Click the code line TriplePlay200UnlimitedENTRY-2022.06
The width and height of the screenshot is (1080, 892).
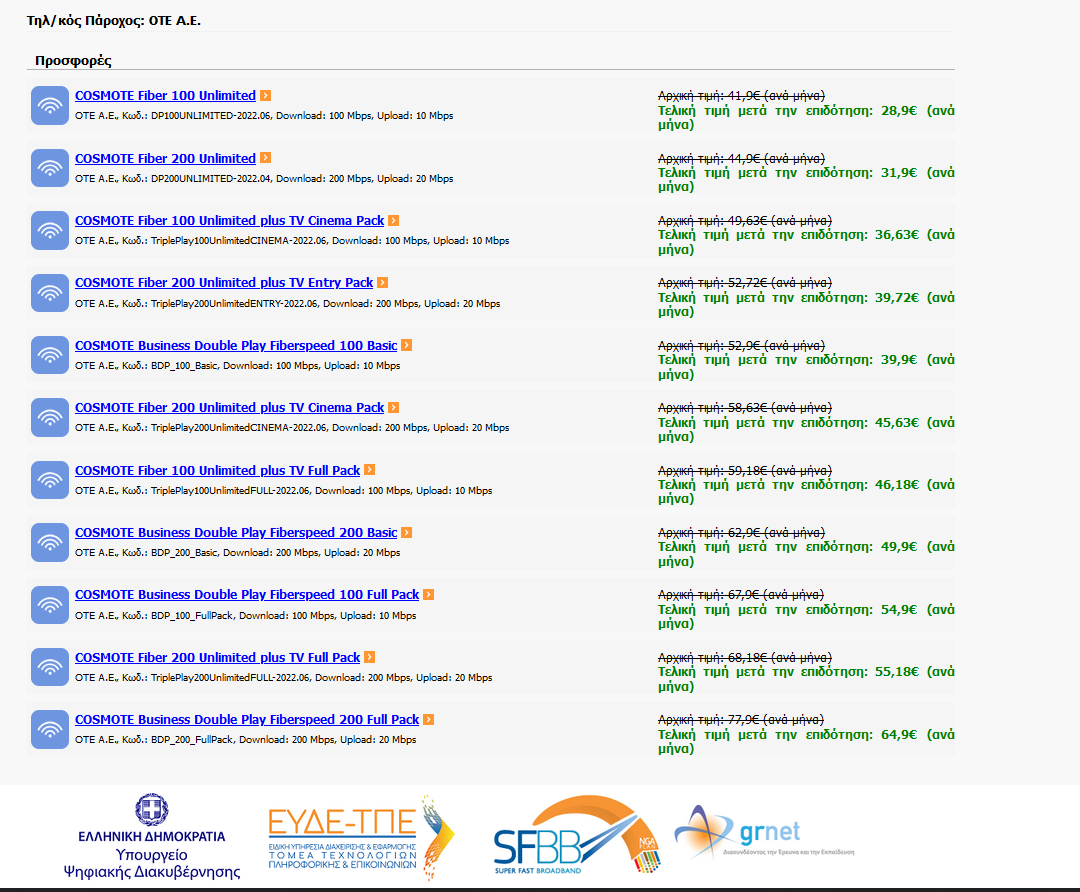288,303
